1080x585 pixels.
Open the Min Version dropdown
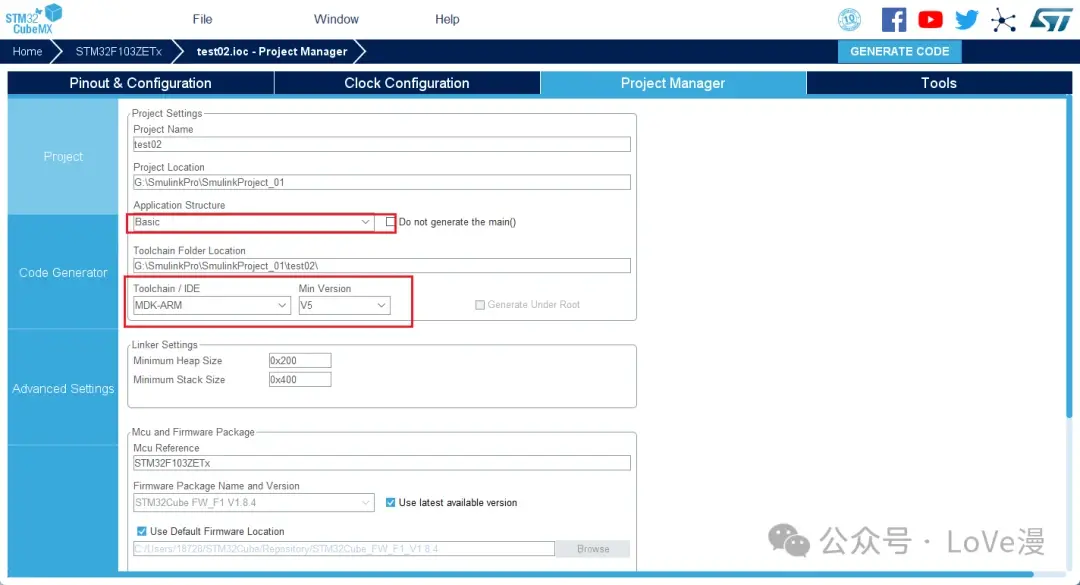tap(344, 305)
